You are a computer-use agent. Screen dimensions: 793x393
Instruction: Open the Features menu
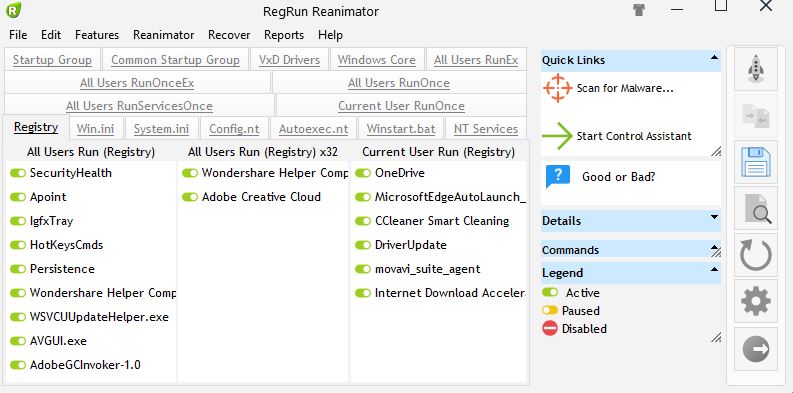tap(97, 35)
